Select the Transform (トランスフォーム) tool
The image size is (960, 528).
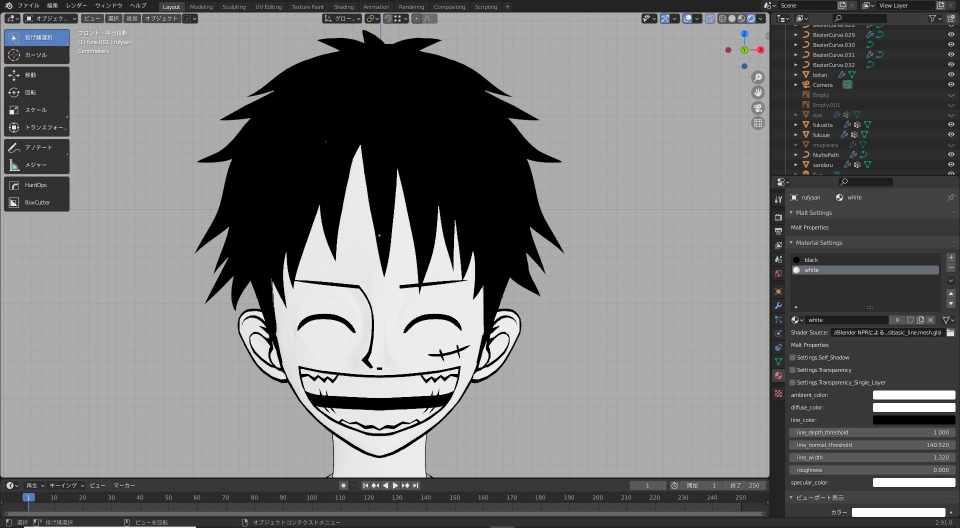37,127
